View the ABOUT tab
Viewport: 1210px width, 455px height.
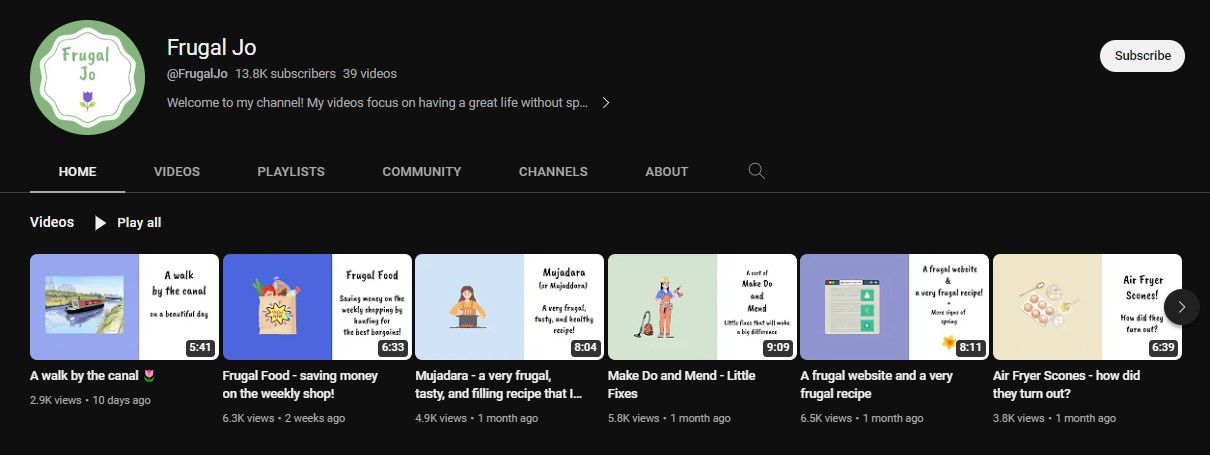click(x=667, y=171)
